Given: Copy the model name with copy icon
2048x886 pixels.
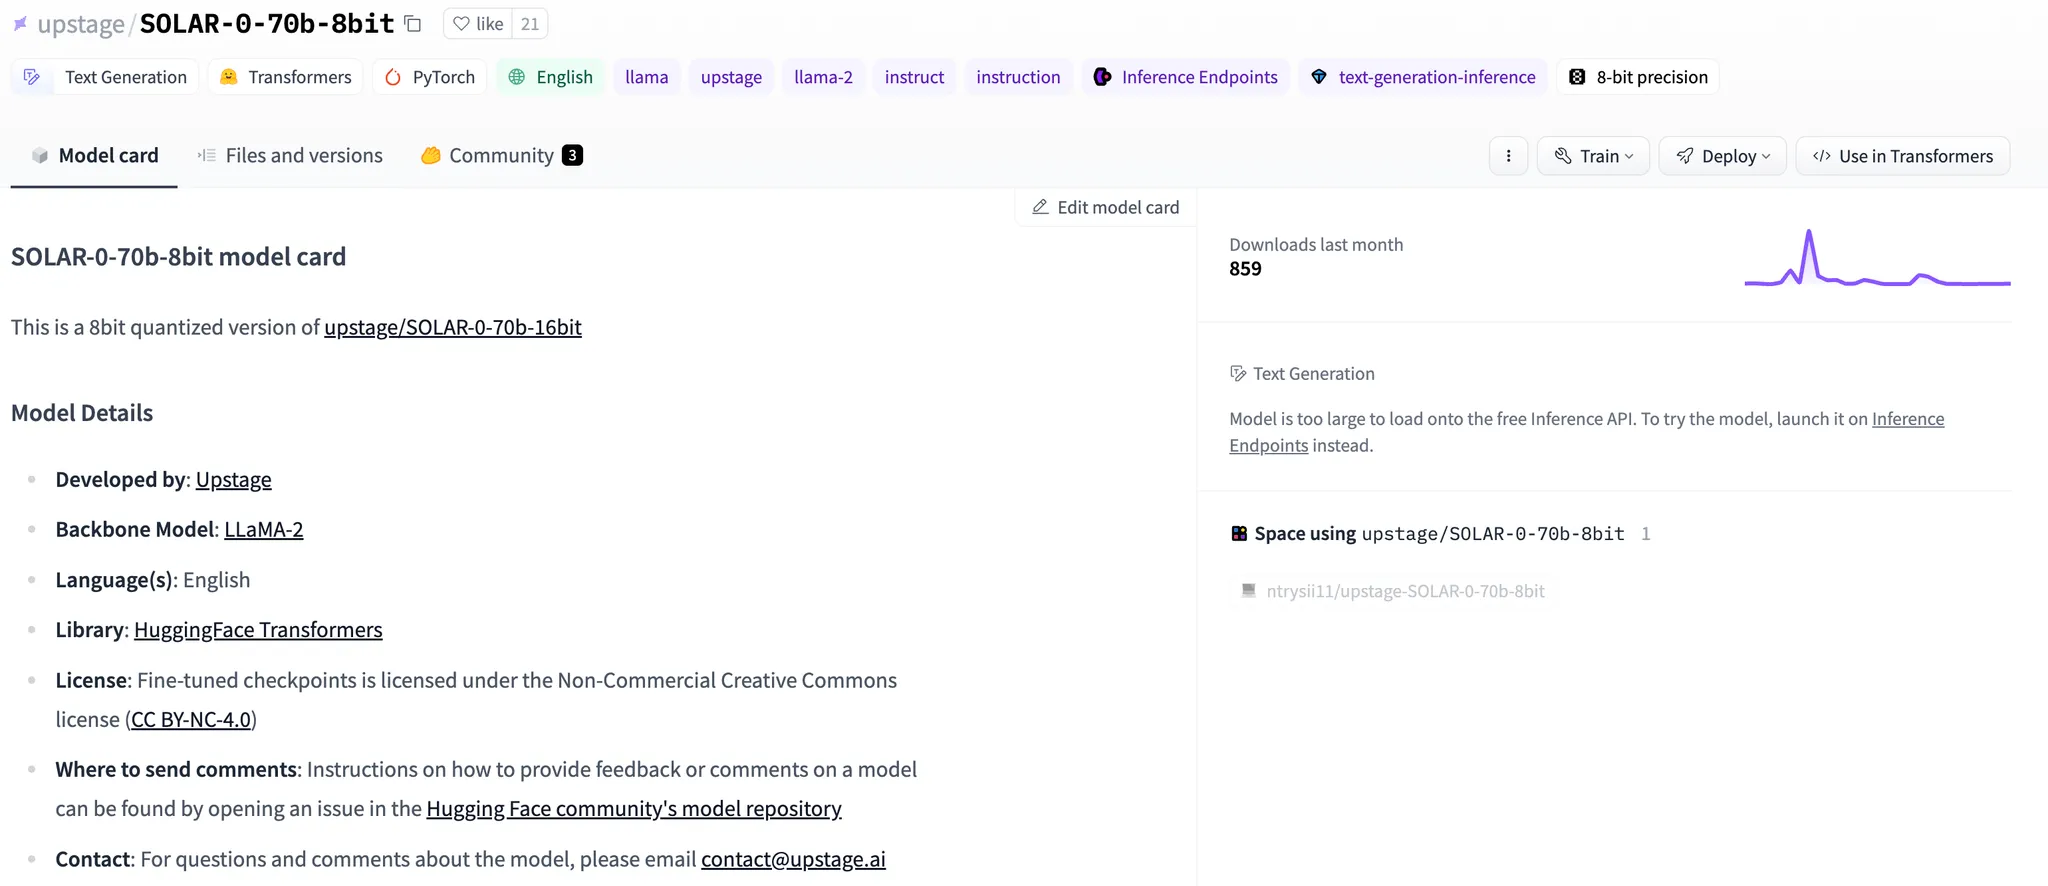Looking at the screenshot, I should [413, 24].
